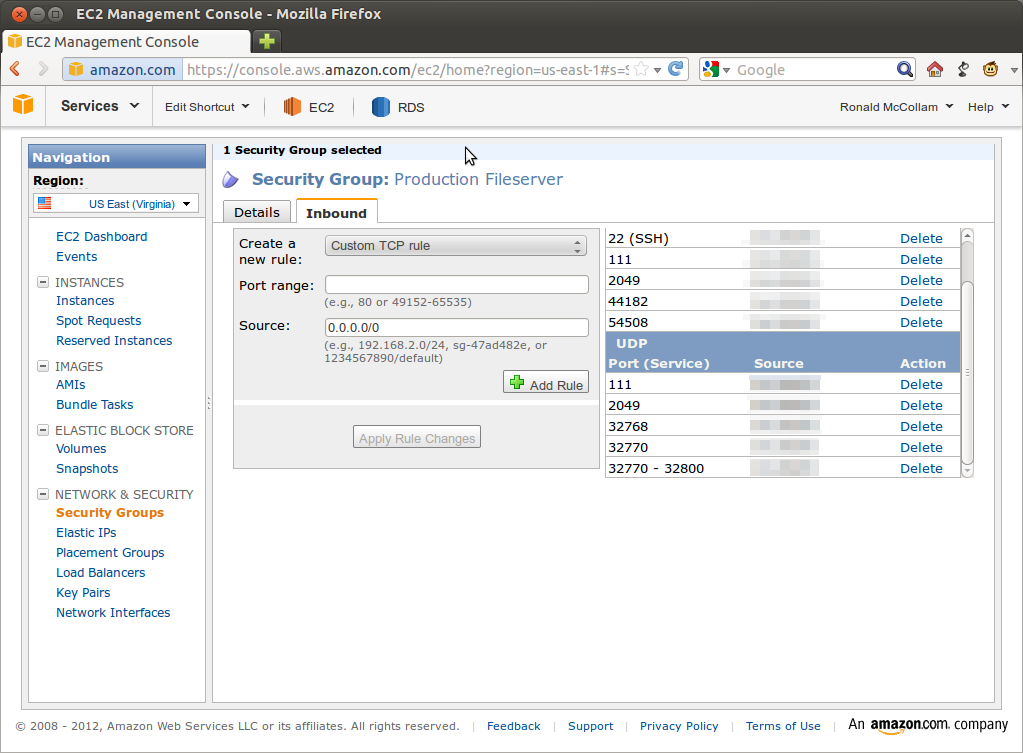Switch to the Details tab
1023x753 pixels.
256,212
